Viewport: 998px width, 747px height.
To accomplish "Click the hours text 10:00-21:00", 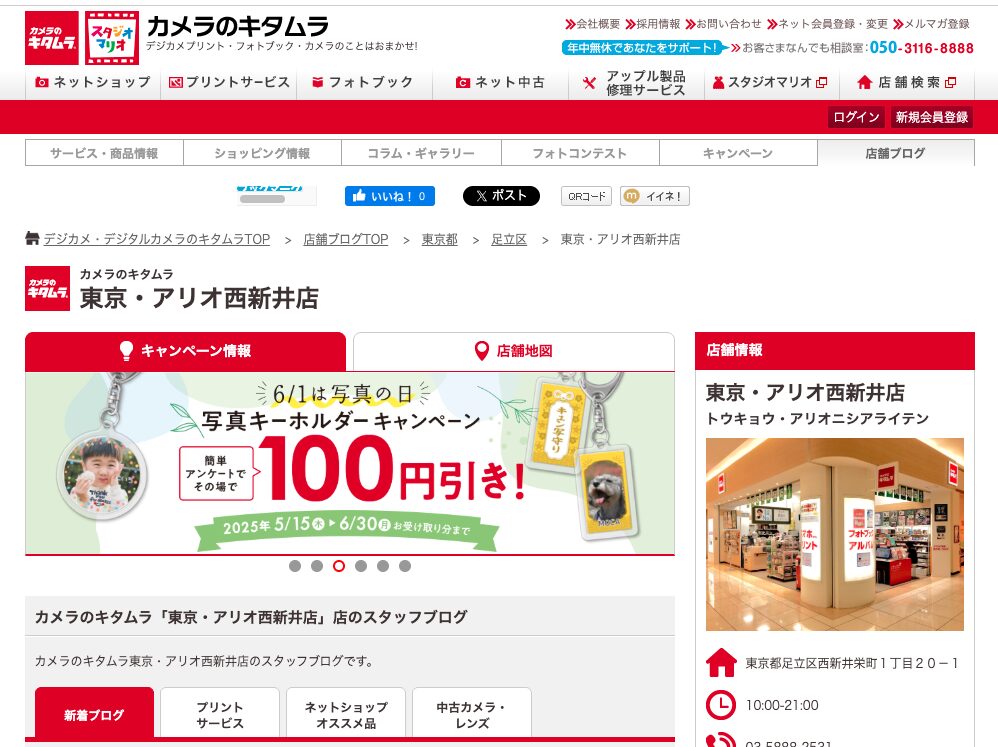I will (x=782, y=705).
